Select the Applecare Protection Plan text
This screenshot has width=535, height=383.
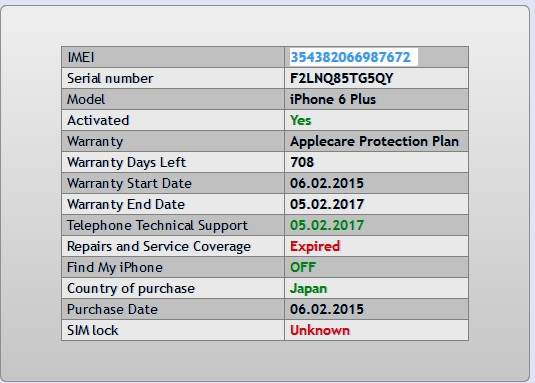point(374,141)
